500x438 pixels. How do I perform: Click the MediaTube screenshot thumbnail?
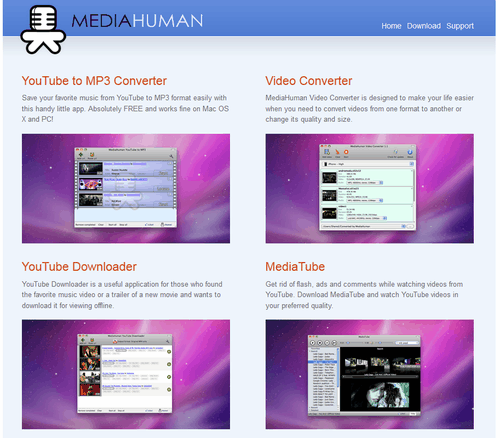point(370,374)
